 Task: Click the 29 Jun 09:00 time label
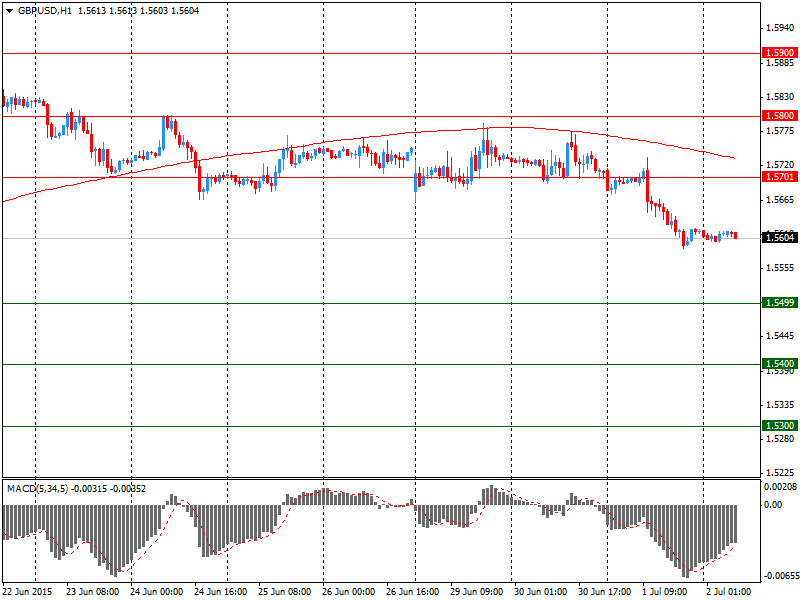477,592
